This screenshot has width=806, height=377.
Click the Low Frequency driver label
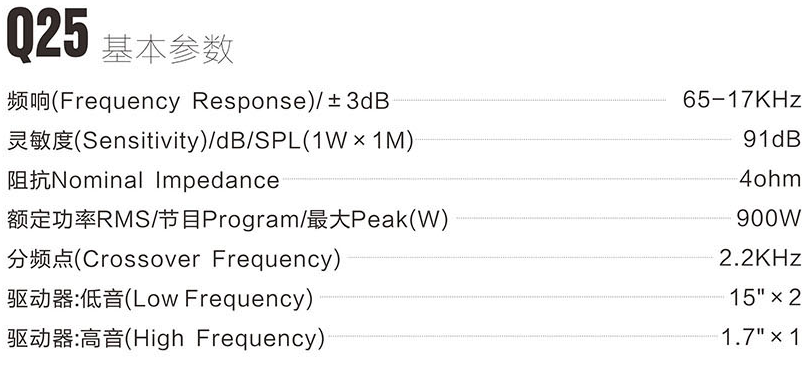coord(160,299)
